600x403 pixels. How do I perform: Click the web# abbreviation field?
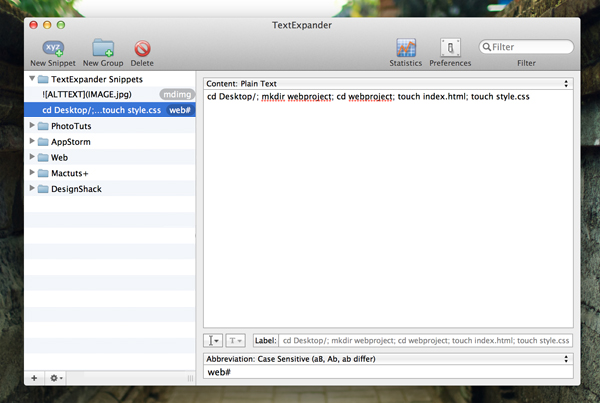point(388,372)
